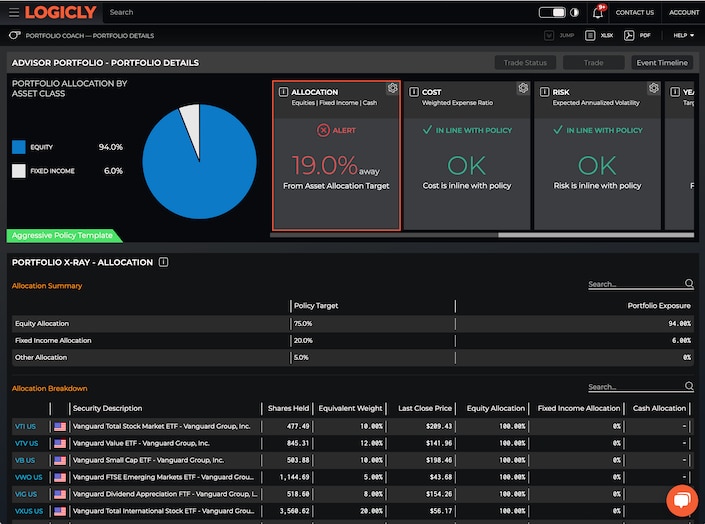
Task: Click the Trade Status button
Action: coord(525,63)
